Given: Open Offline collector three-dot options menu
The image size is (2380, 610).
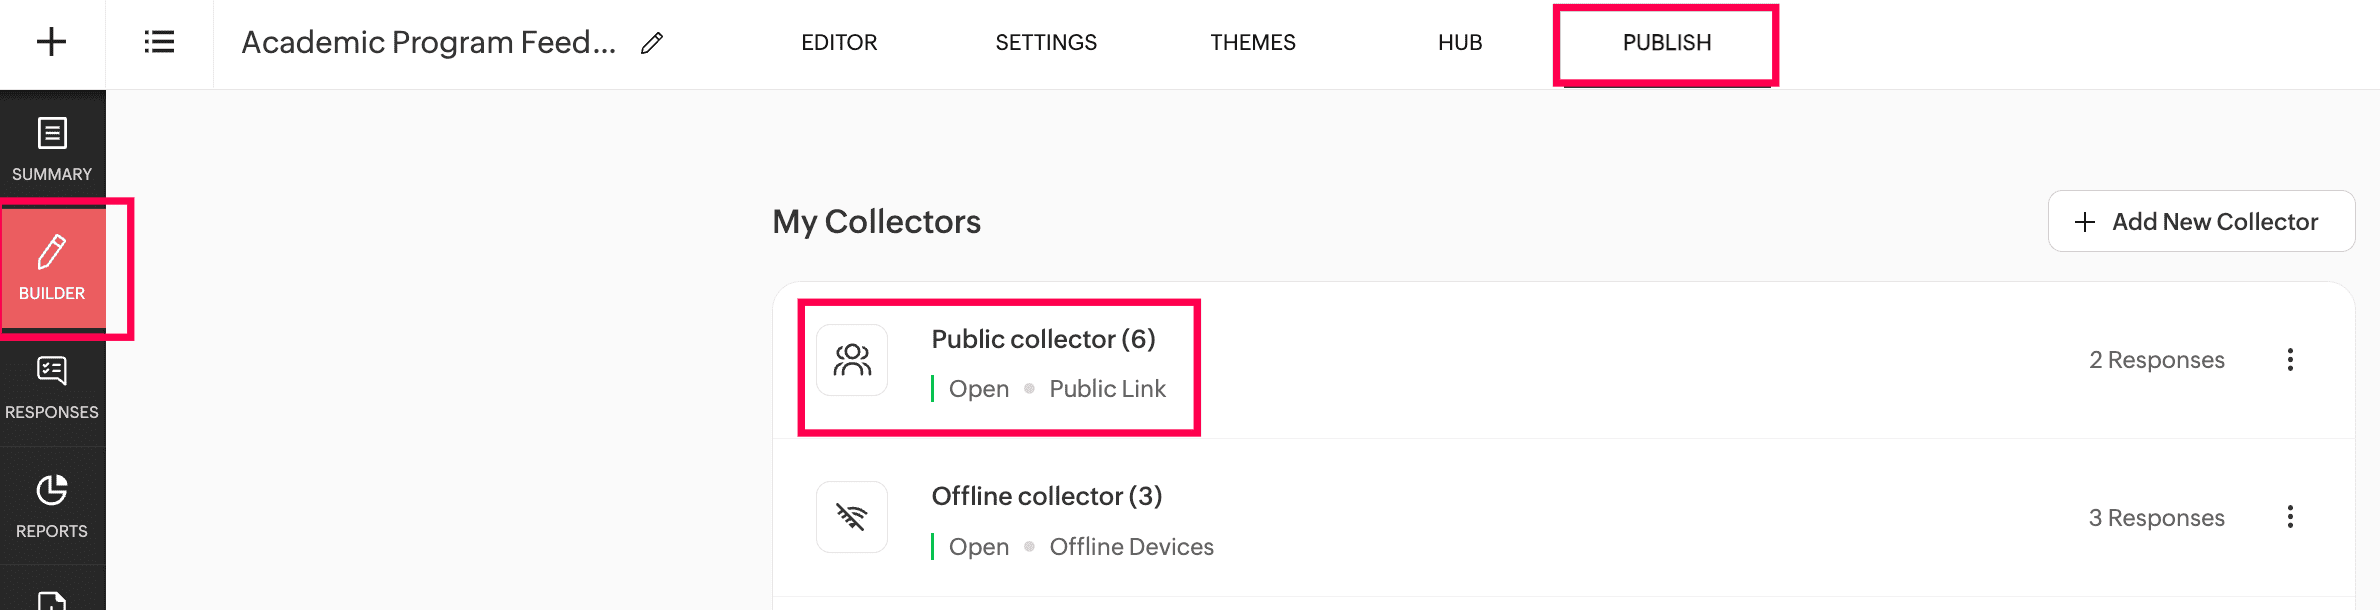Looking at the screenshot, I should (2290, 517).
